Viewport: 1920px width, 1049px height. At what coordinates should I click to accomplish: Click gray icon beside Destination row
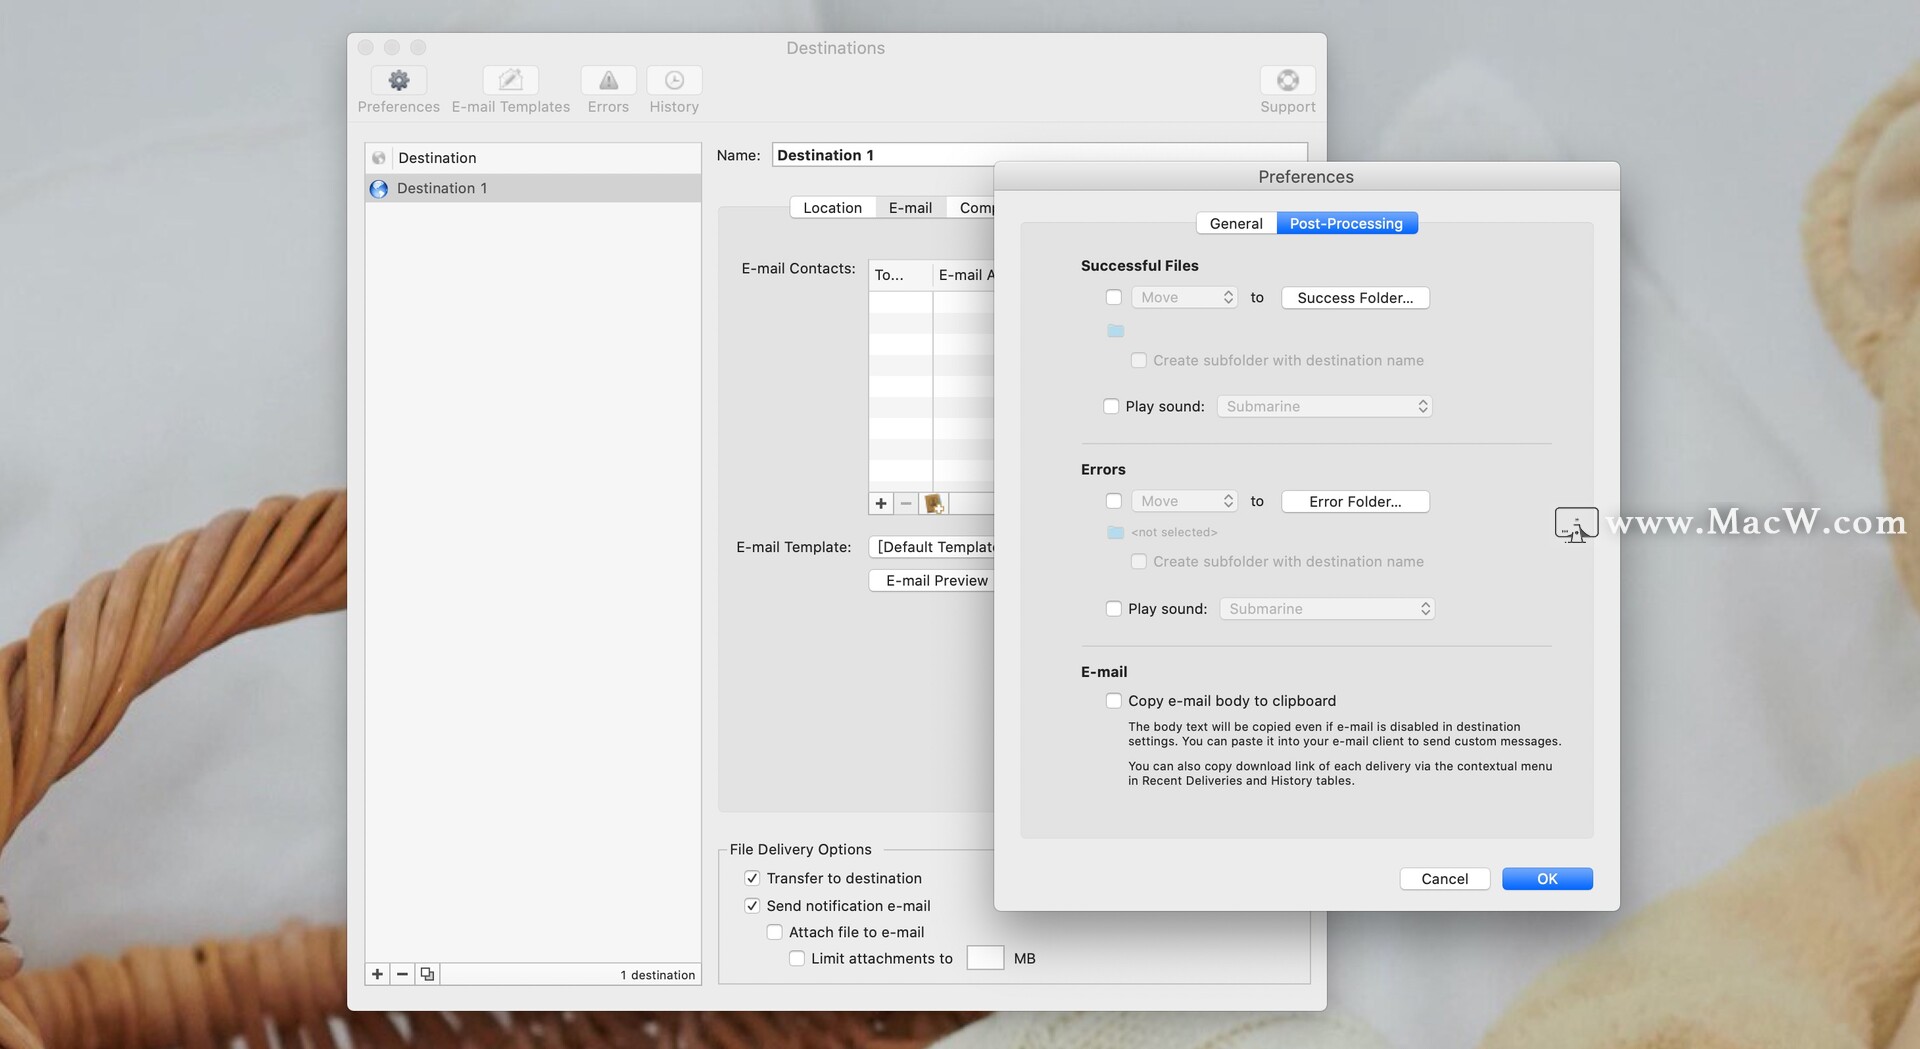click(379, 158)
